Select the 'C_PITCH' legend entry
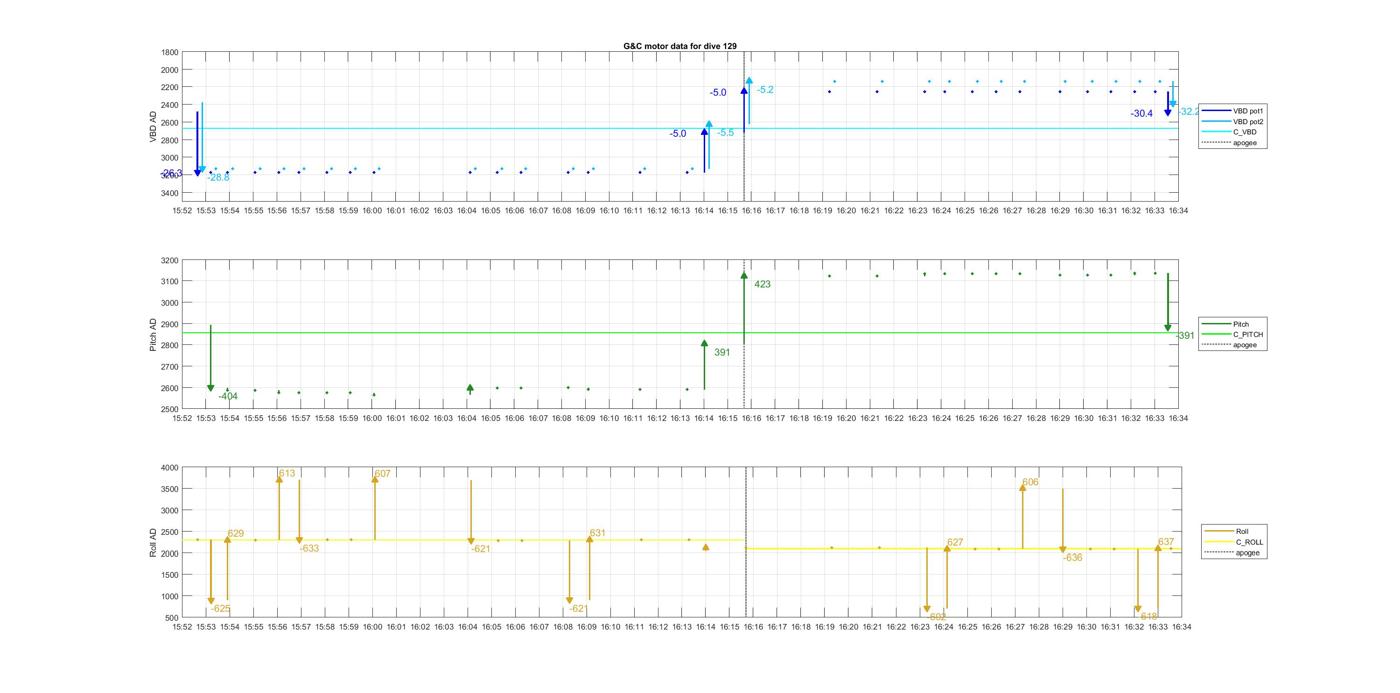Image resolution: width=1400 pixels, height=693 pixels. 1233,335
